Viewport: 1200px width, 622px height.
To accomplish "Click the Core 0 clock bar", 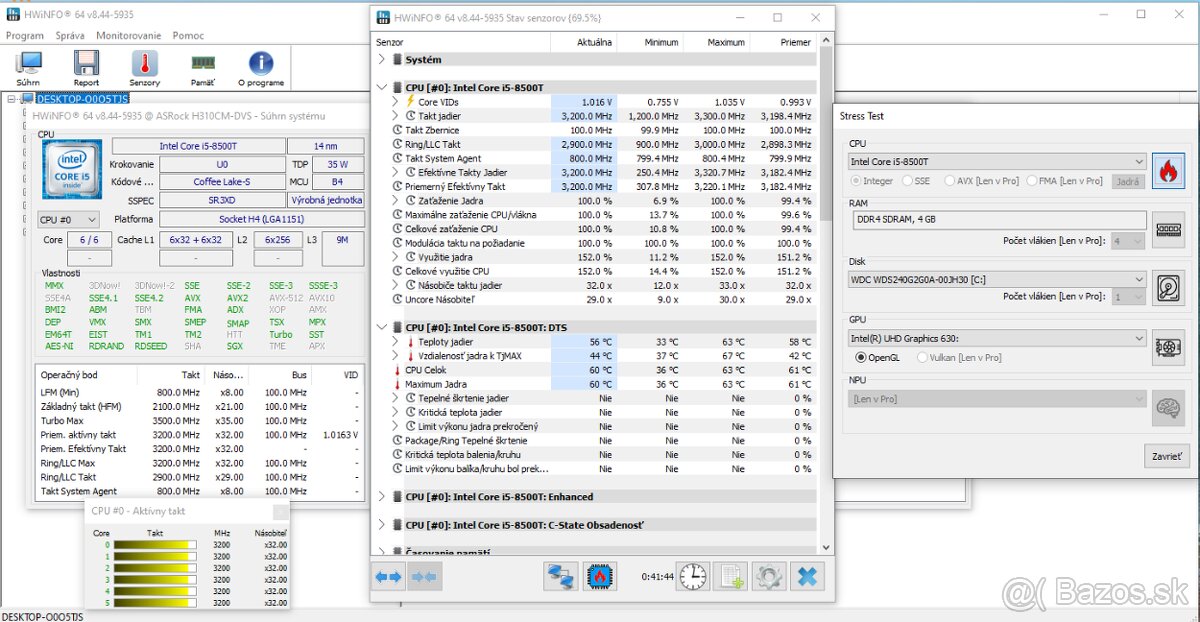I will pyautogui.click(x=155, y=545).
